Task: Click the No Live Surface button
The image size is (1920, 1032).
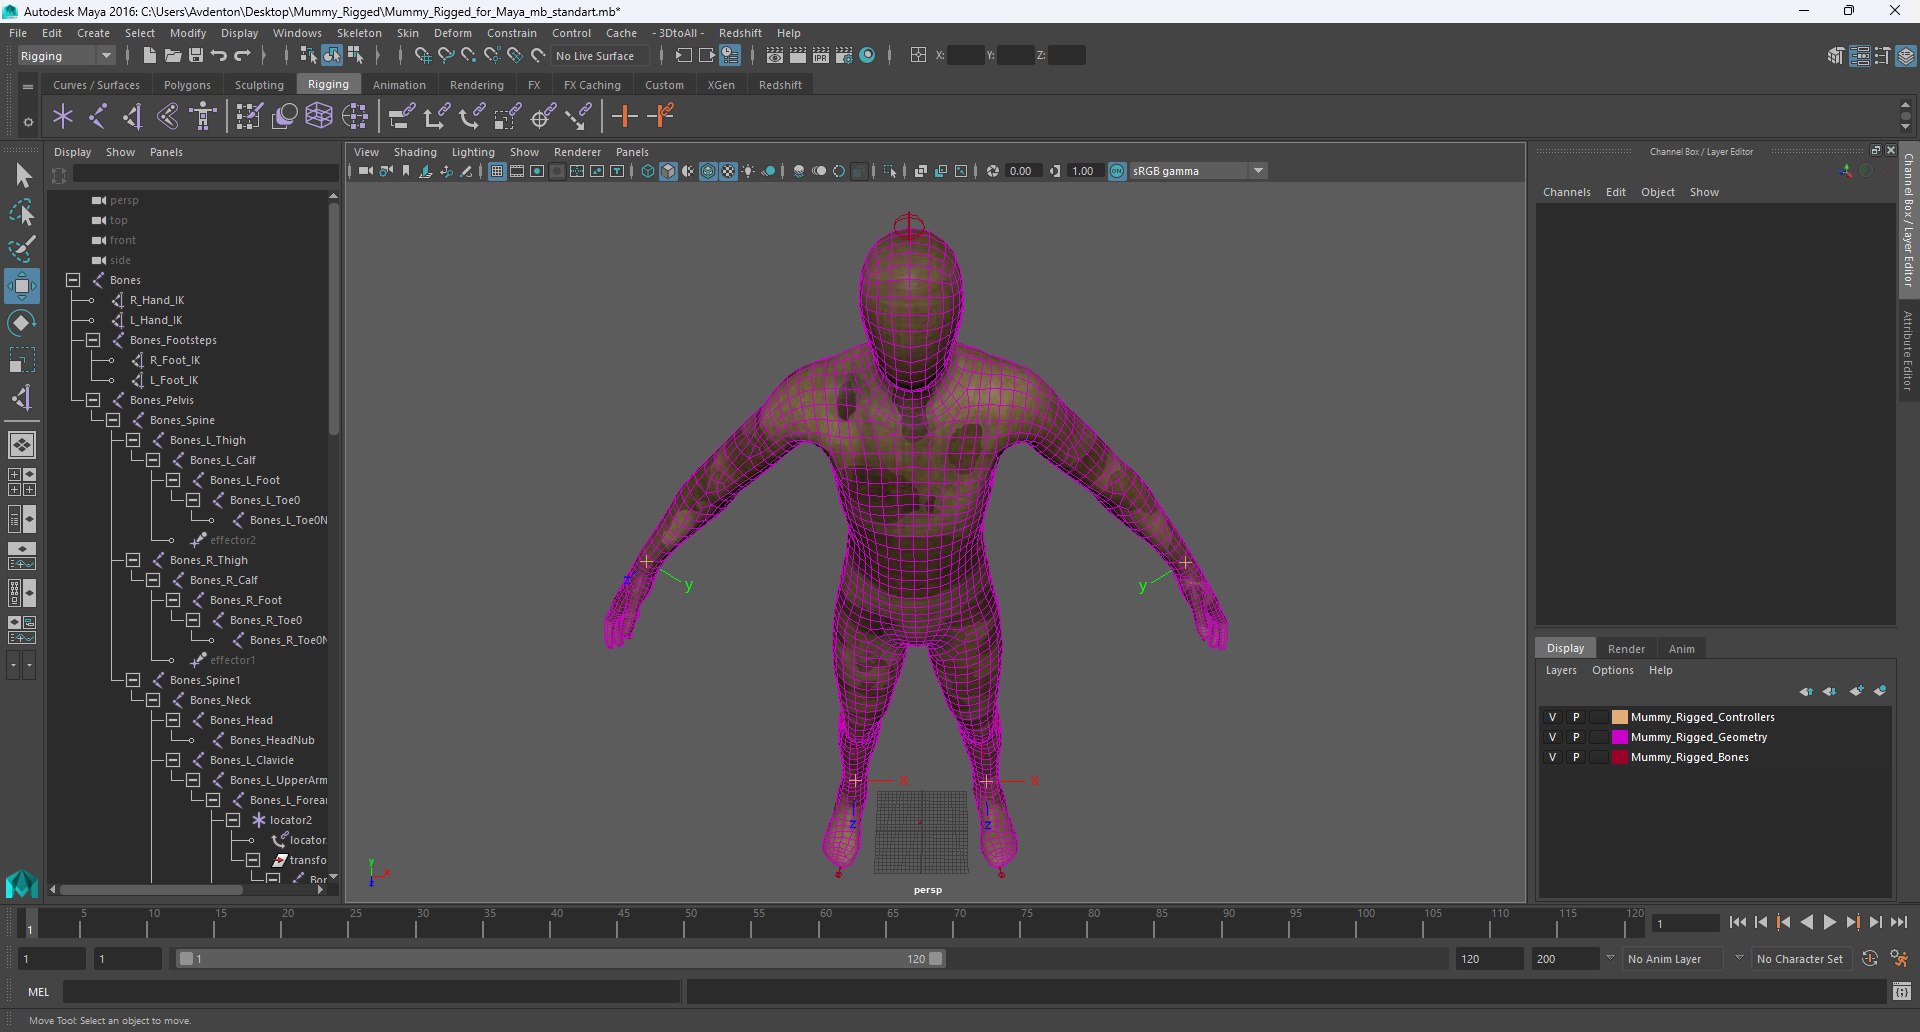Action: tap(597, 56)
